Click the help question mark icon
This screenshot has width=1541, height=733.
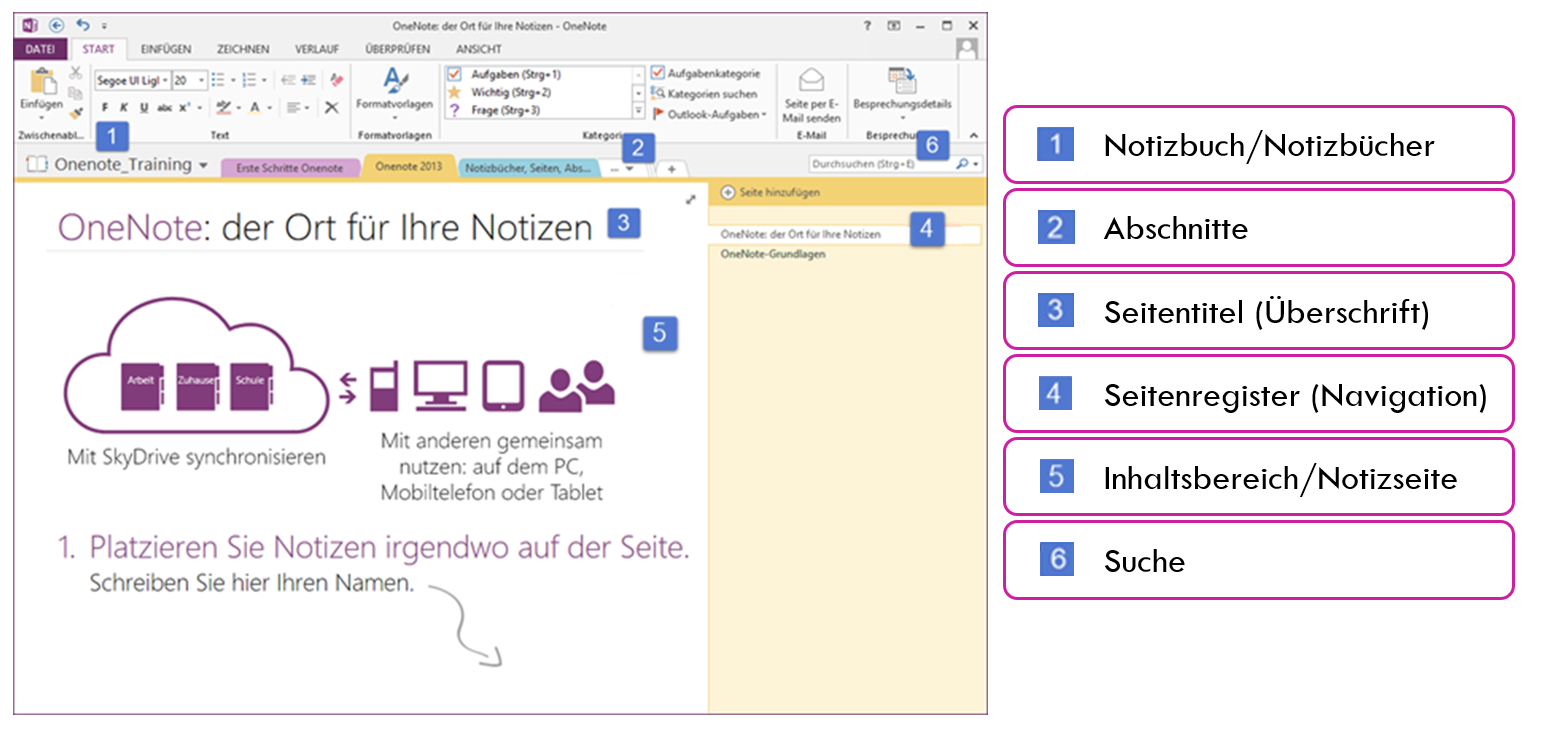point(867,26)
